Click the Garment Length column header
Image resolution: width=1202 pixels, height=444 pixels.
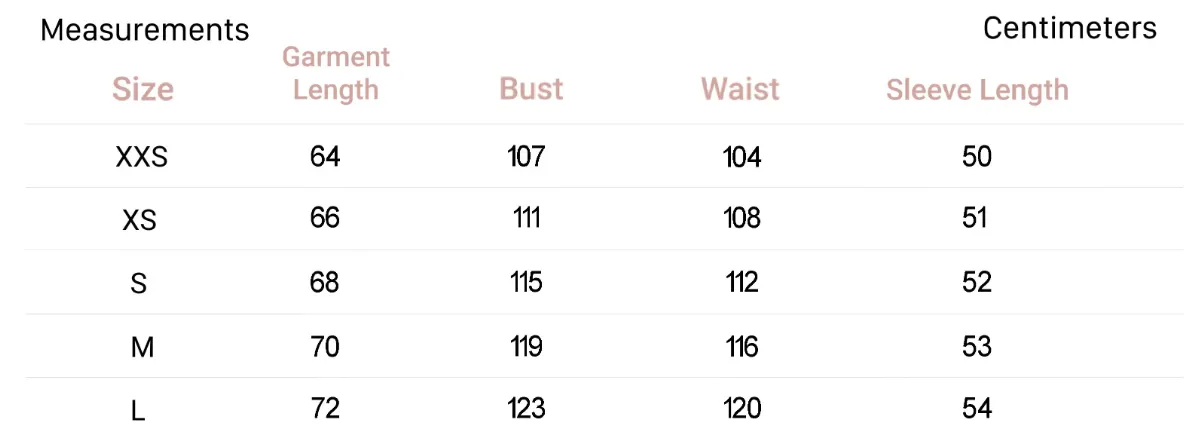click(336, 74)
